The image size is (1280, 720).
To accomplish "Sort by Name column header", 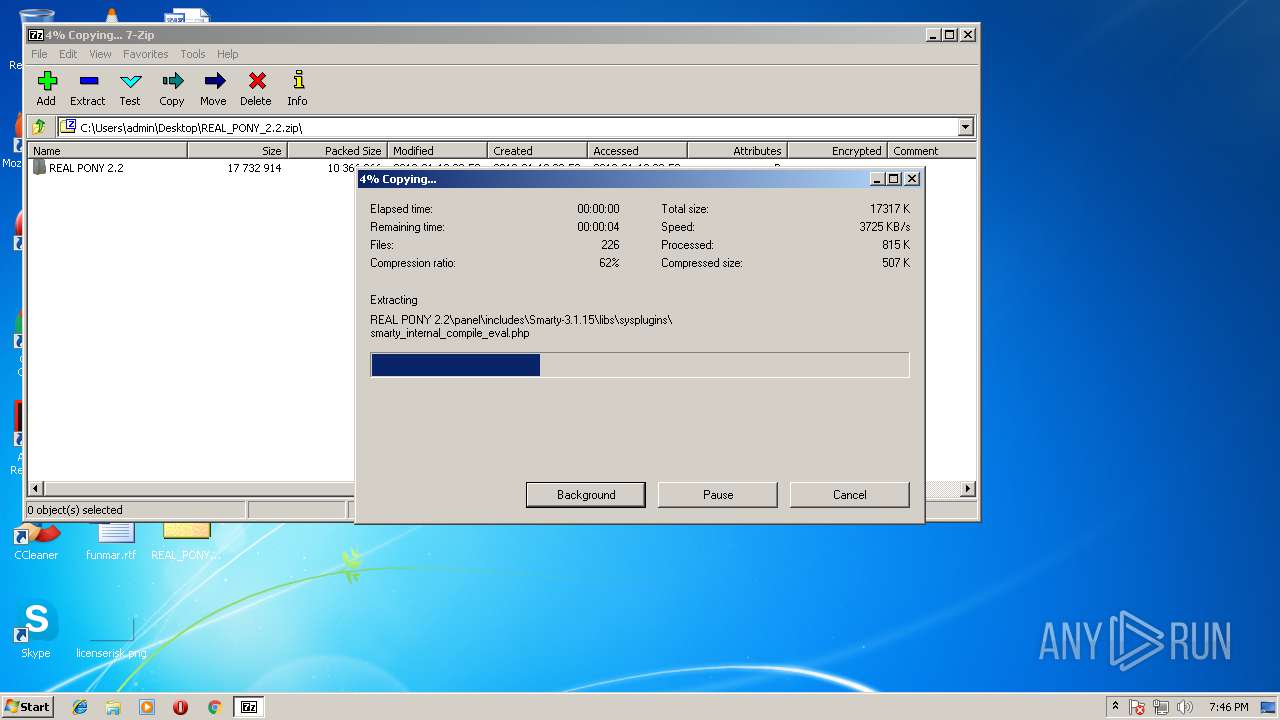I will [x=107, y=151].
